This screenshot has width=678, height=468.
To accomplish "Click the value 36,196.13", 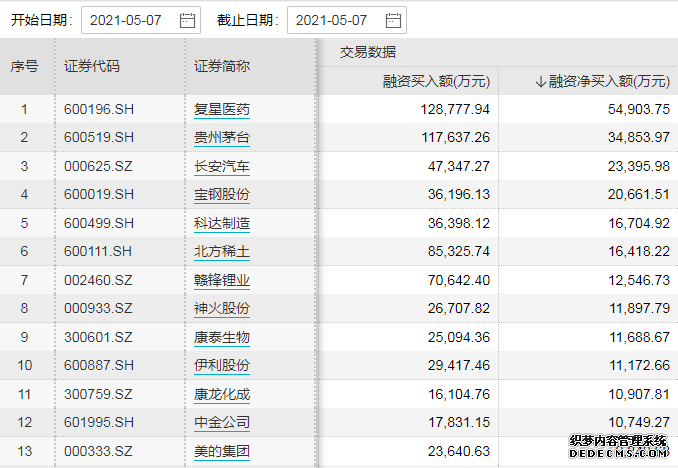I will point(459,194).
